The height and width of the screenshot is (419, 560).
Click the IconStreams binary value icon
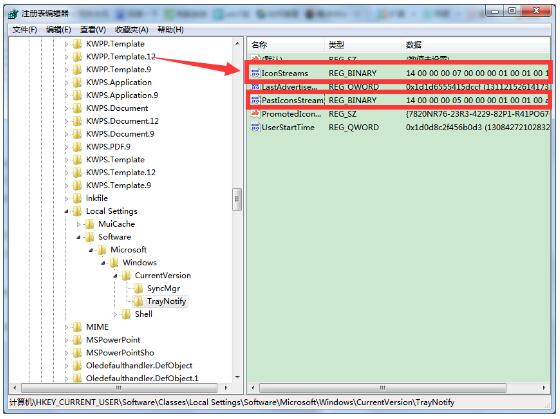[x=255, y=73]
